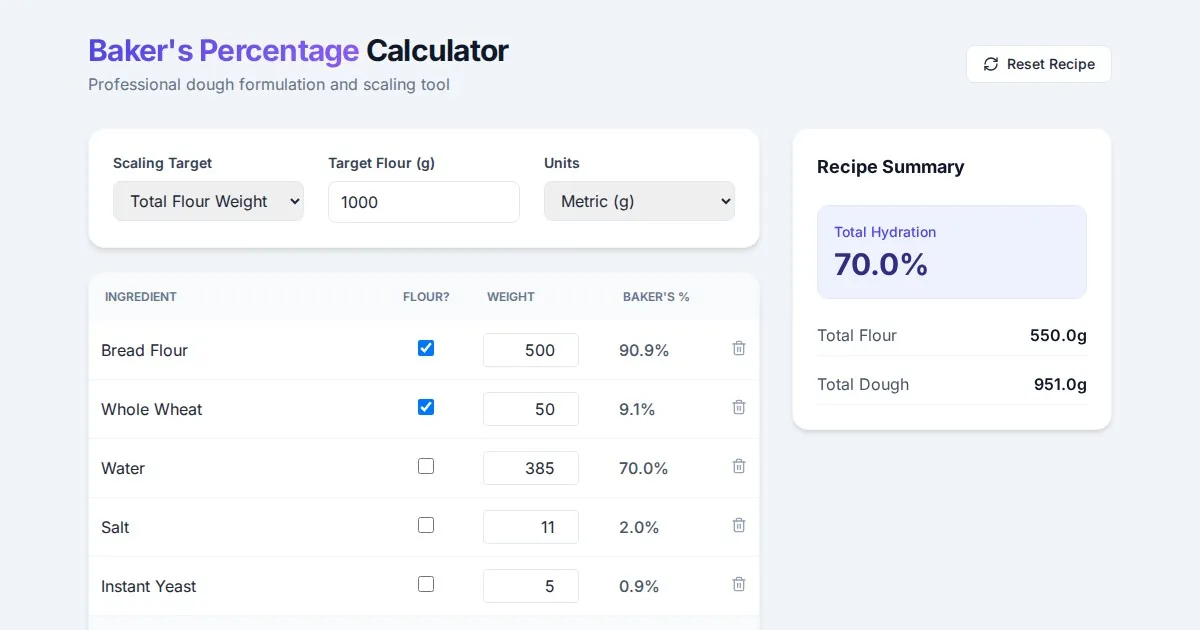
Task: Click the Total Hydration summary card
Action: pyautogui.click(x=951, y=252)
